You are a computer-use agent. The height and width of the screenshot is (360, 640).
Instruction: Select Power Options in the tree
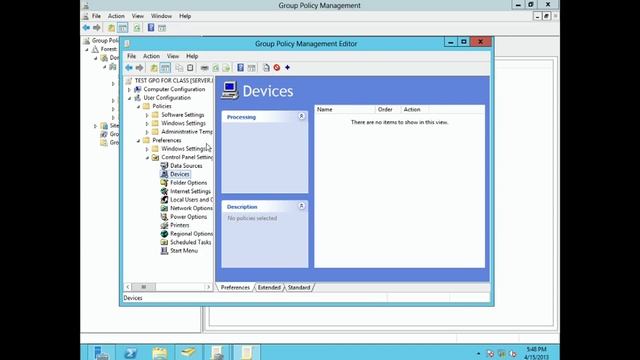[188, 217]
